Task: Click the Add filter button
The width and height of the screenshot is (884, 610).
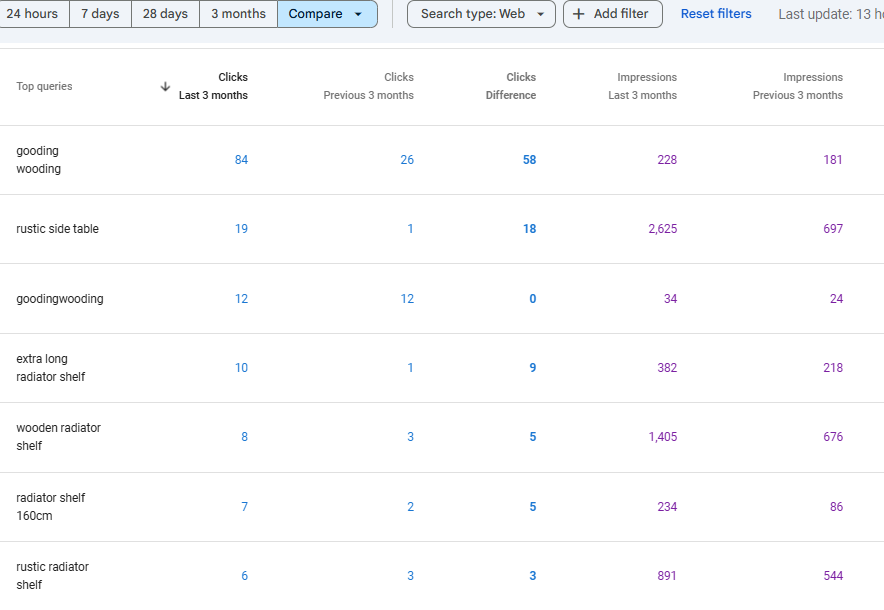Action: point(612,14)
